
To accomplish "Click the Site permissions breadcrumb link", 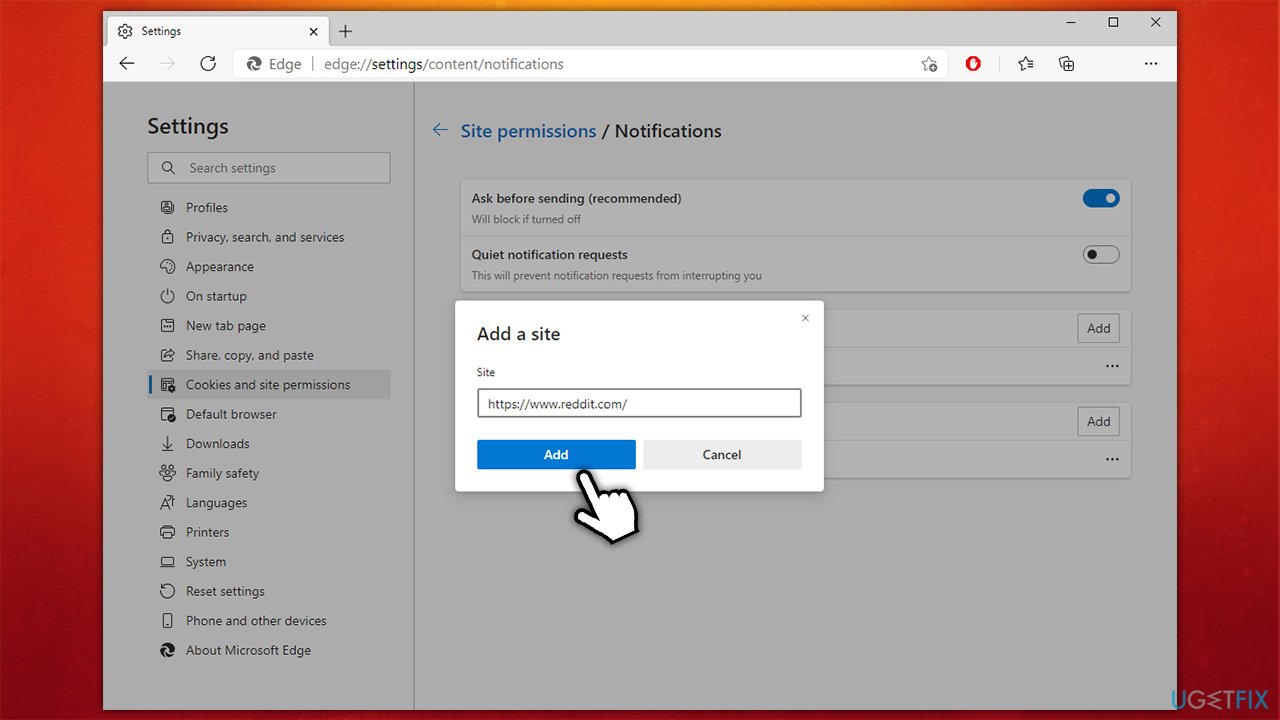I will point(528,130).
